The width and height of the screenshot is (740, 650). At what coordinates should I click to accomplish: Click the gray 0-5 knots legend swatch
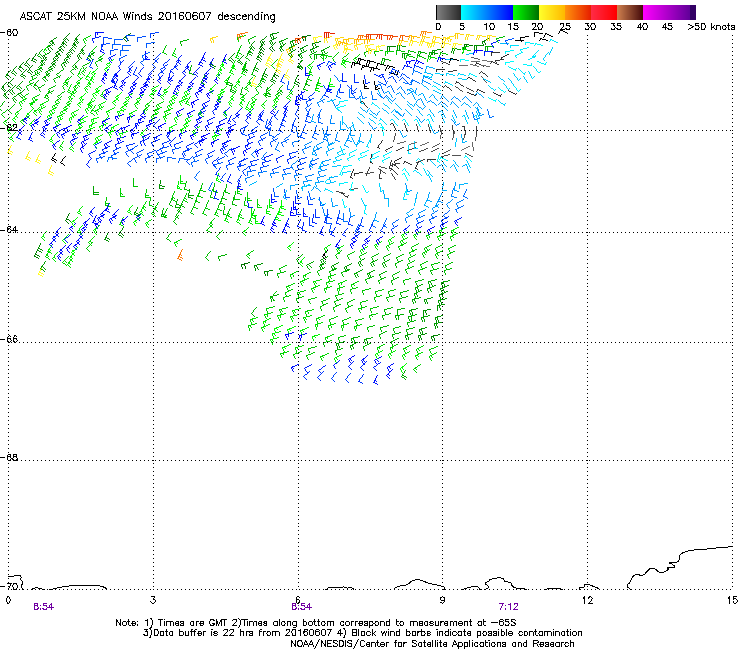coord(448,12)
